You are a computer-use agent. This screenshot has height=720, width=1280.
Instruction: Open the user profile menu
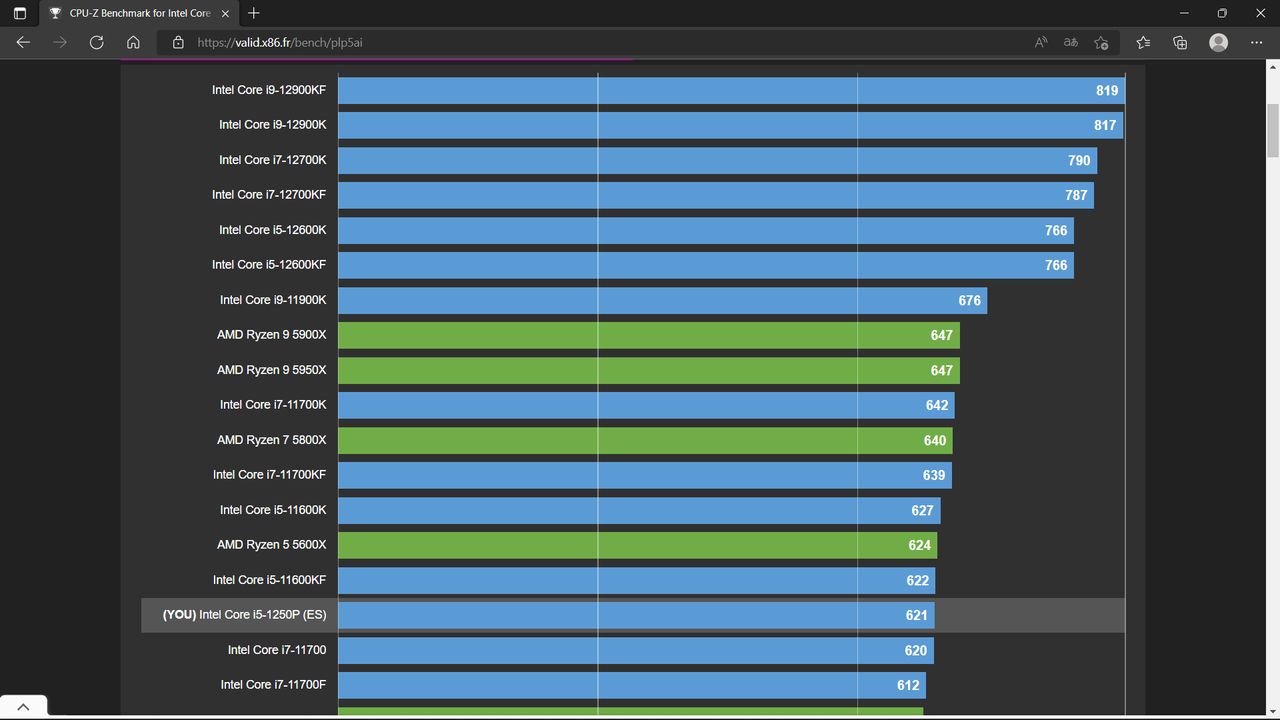coord(1218,42)
